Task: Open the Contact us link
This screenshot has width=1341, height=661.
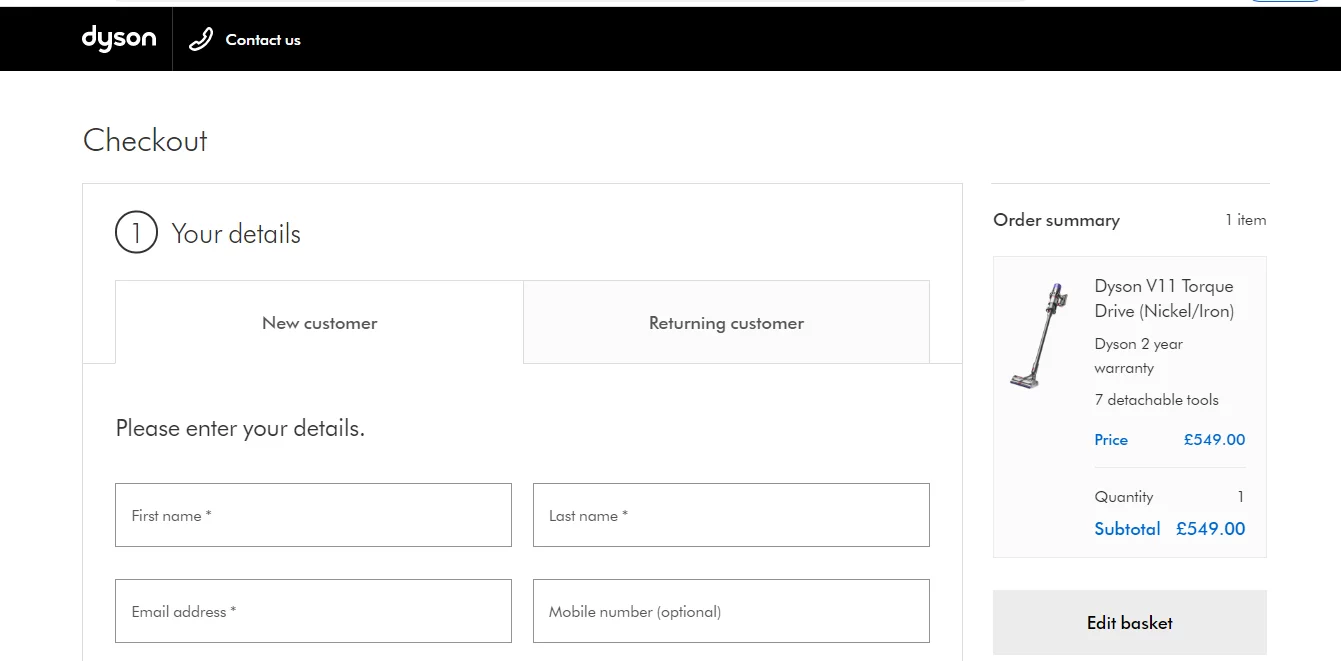Action: pos(263,40)
